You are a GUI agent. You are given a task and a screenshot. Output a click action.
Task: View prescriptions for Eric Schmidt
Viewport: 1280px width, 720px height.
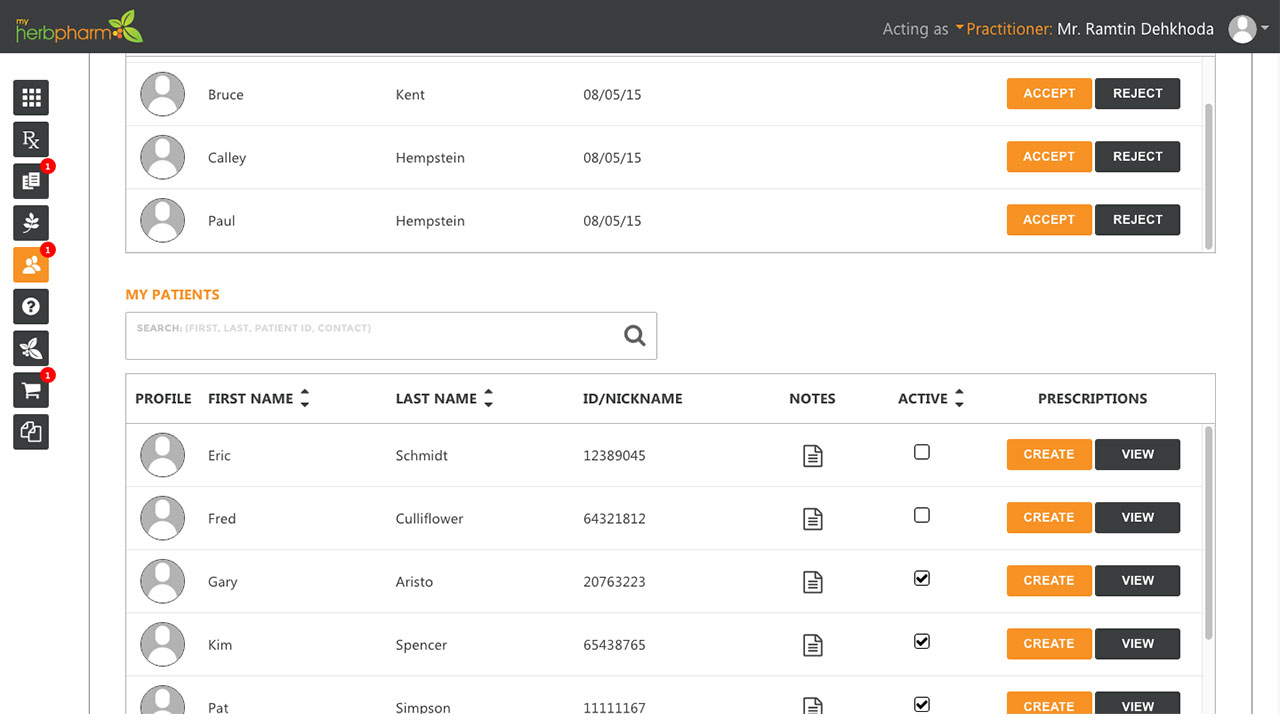pyautogui.click(x=1138, y=454)
